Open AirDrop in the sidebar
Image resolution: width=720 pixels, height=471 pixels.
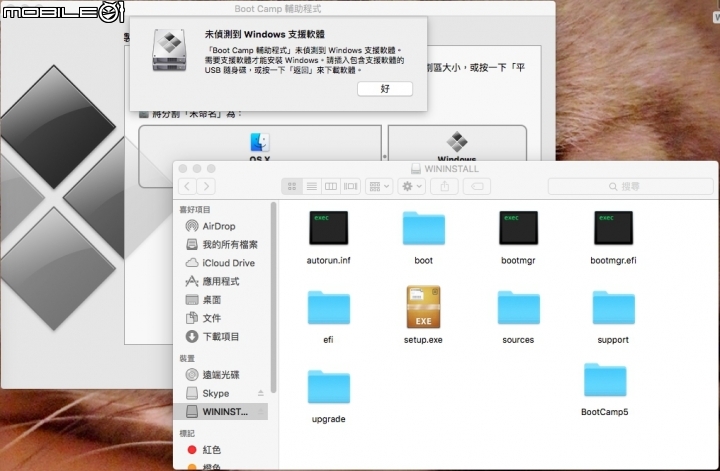[222, 226]
